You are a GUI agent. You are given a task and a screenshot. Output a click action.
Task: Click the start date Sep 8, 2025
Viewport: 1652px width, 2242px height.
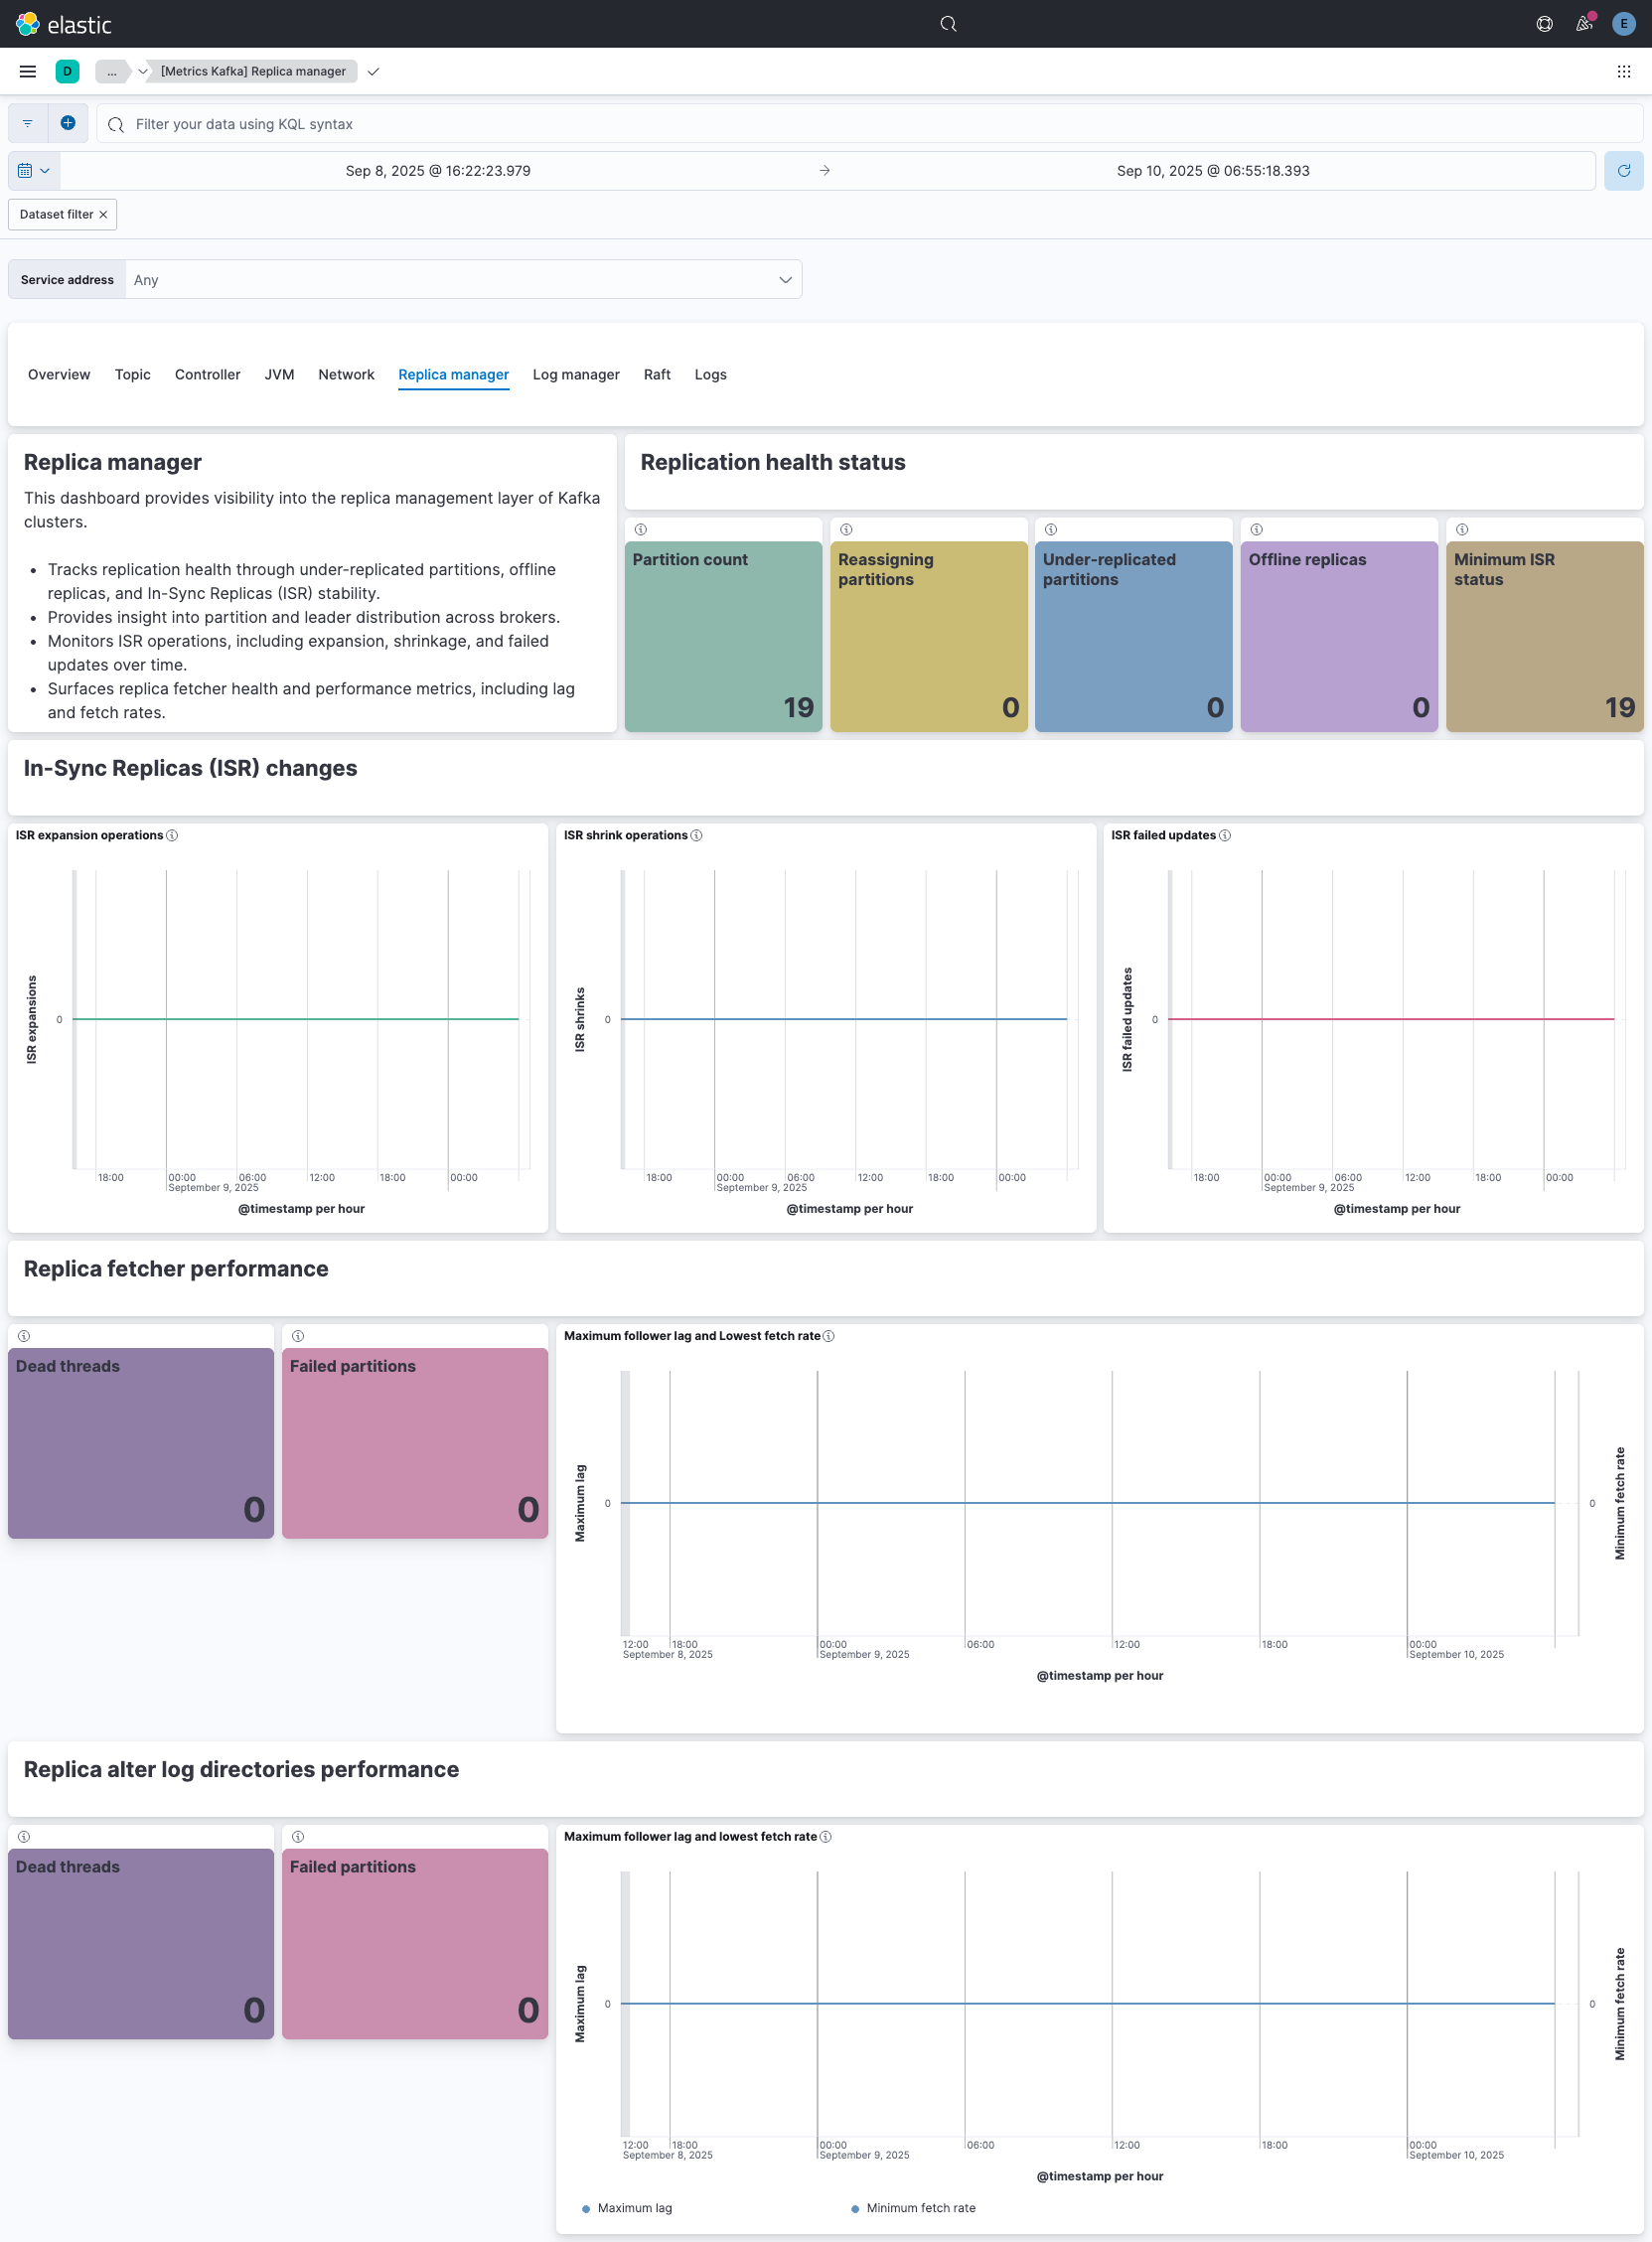click(438, 171)
